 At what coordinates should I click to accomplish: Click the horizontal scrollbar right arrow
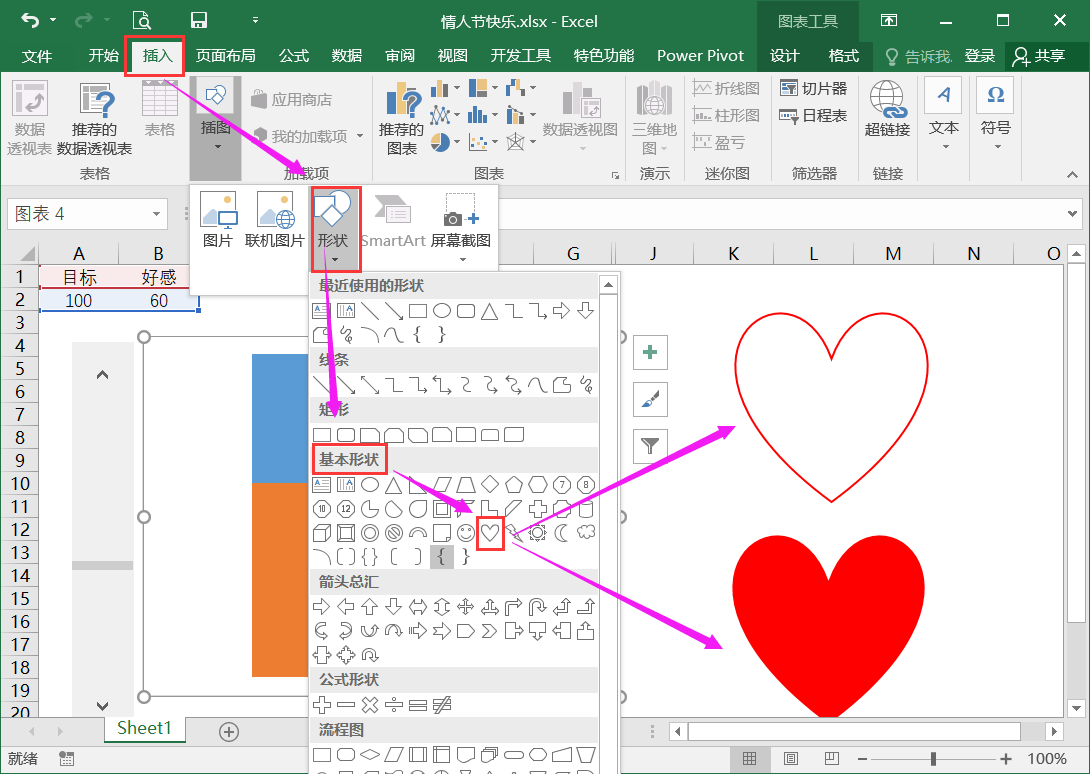pyautogui.click(x=1055, y=732)
